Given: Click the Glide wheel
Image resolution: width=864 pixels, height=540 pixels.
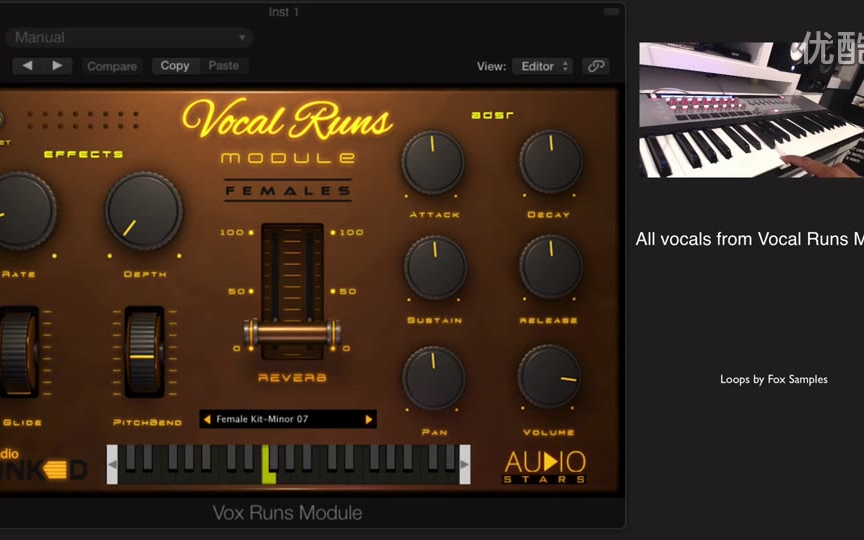Looking at the screenshot, I should (19, 352).
